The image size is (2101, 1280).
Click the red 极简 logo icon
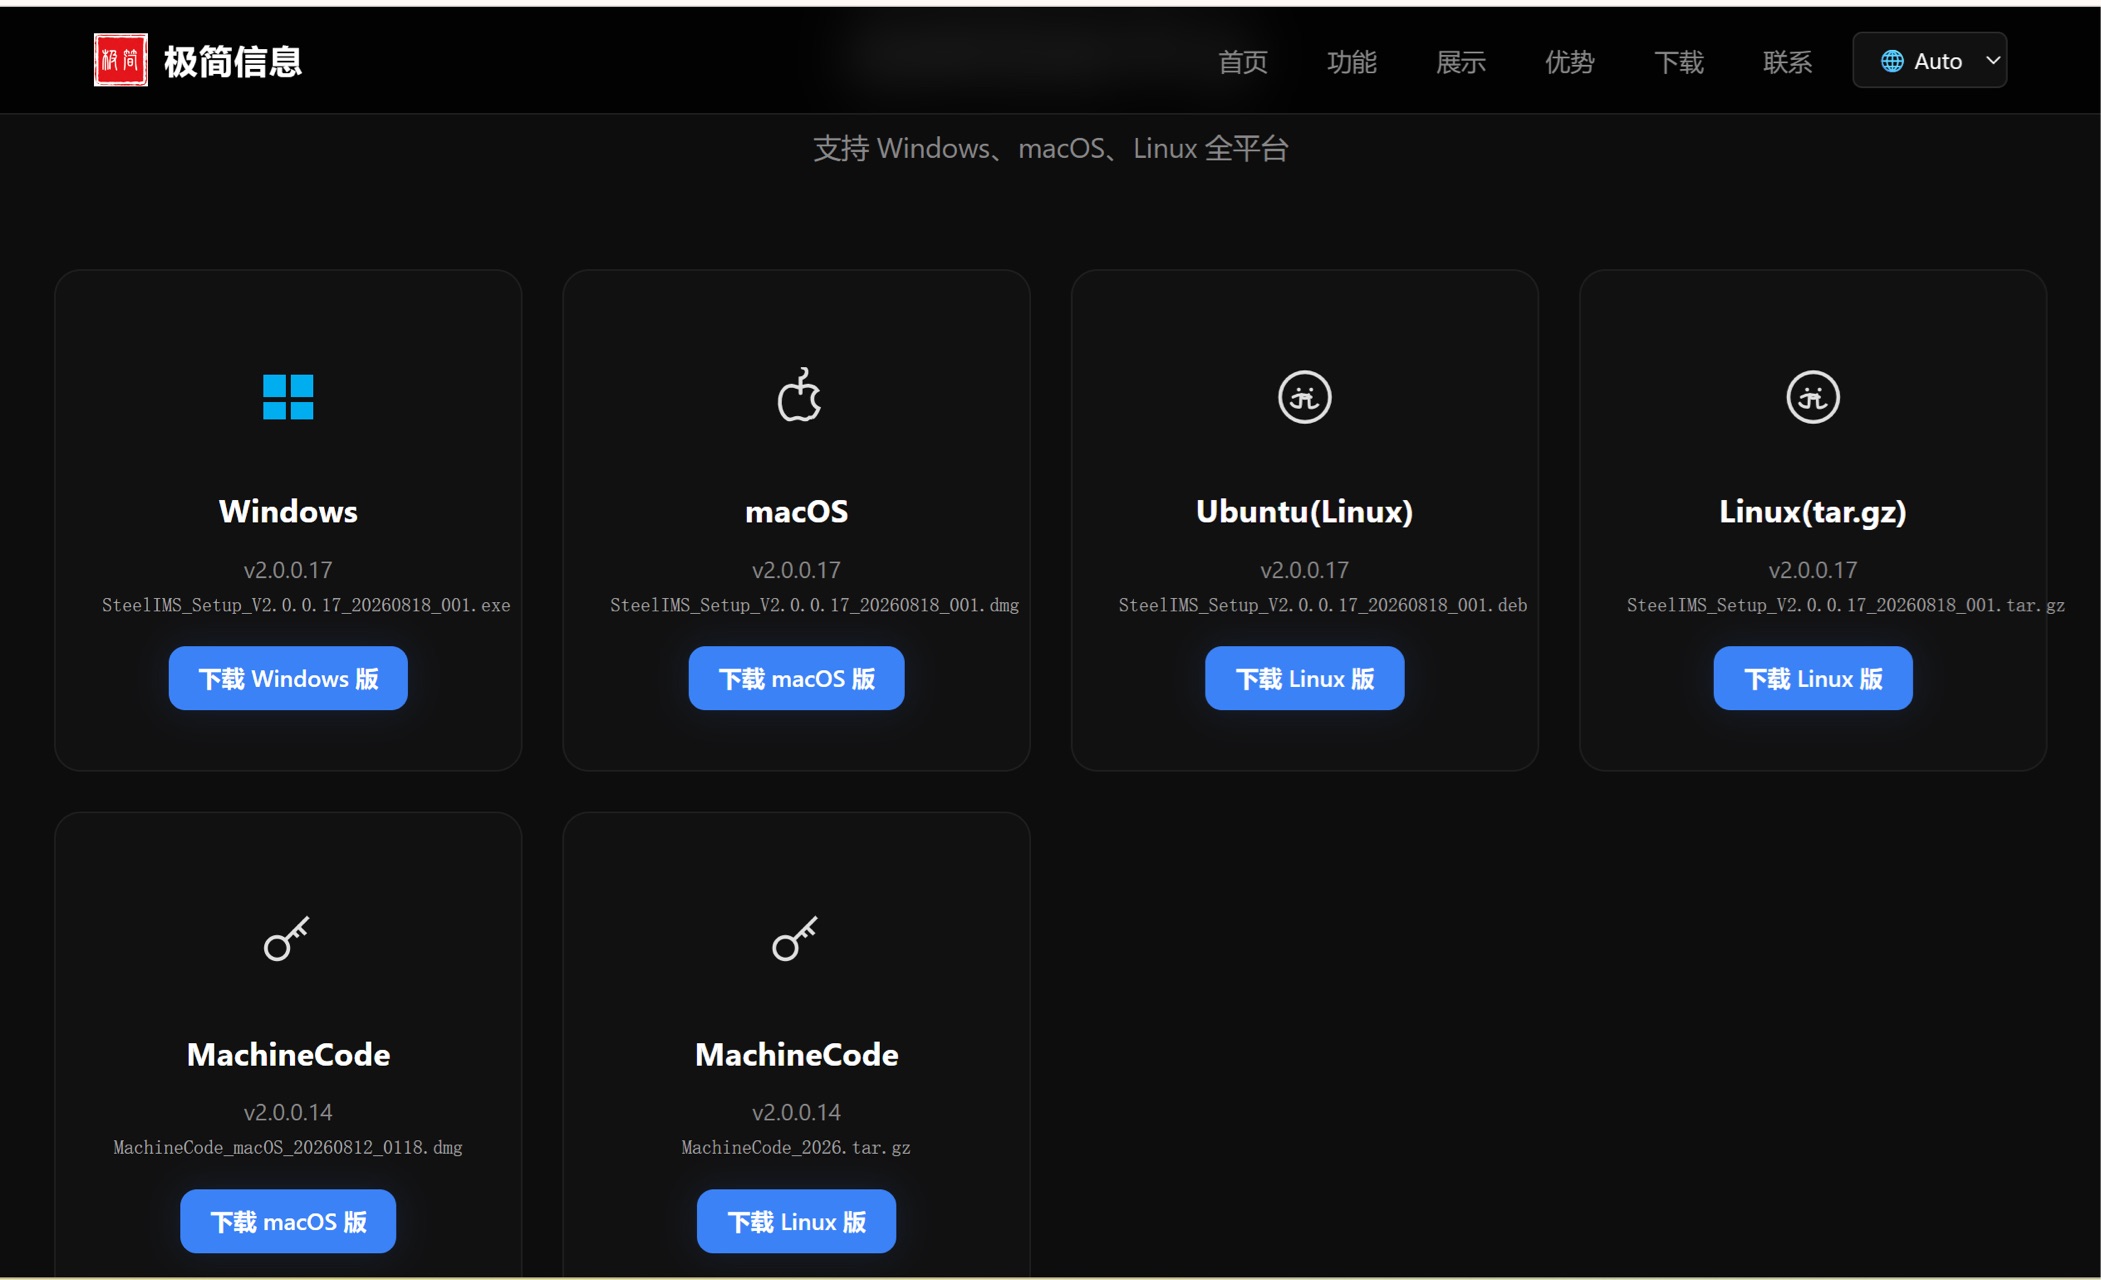121,60
